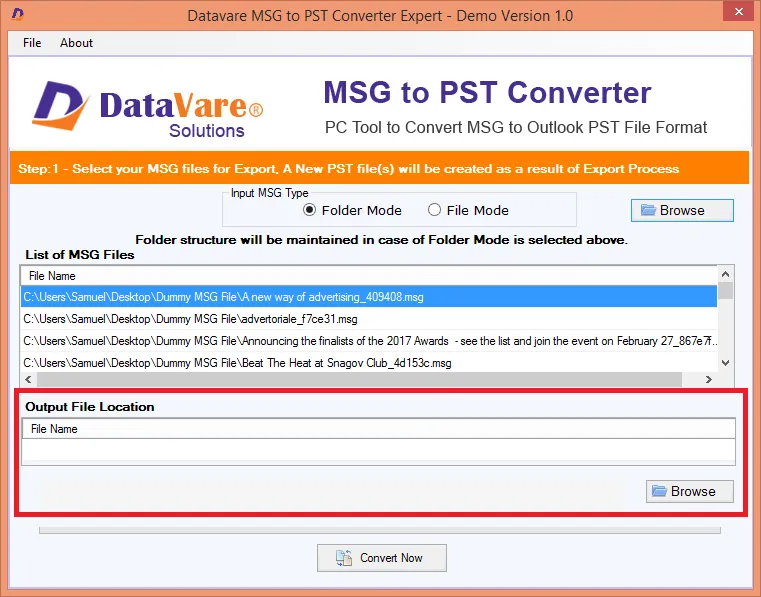The height and width of the screenshot is (597, 761).
Task: Click the horizontal scrollbar thumb of MSG list
Action: pyautogui.click(x=359, y=380)
